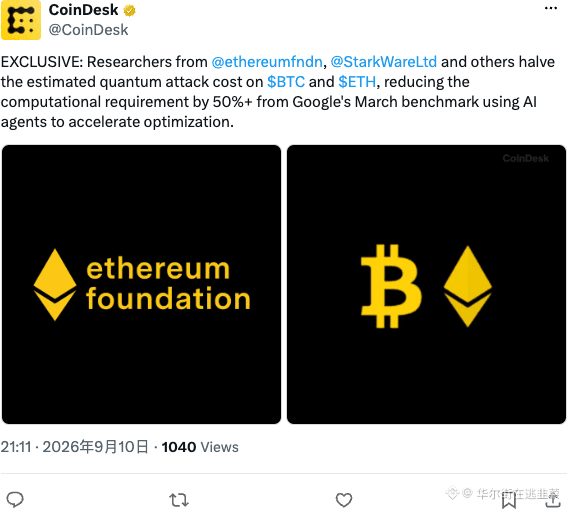This screenshot has width=567, height=510.
Task: Open the @ethereumfndn mention link
Action: click(267, 62)
